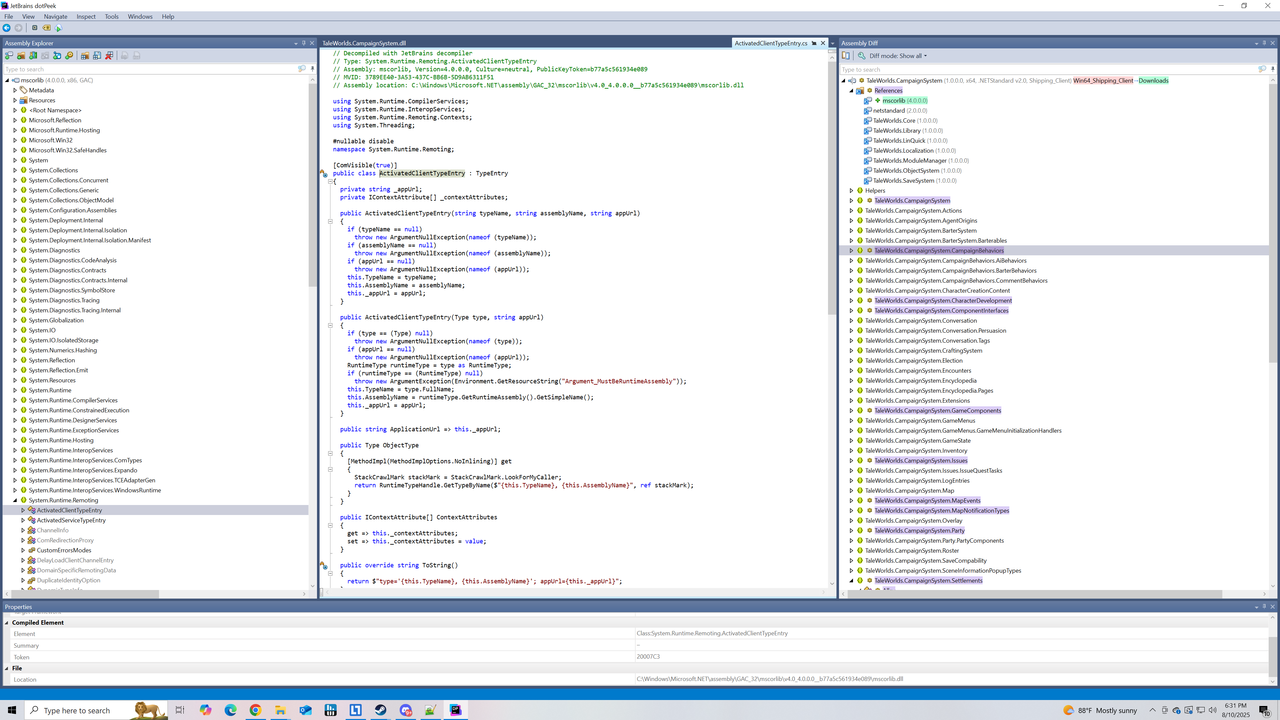Open the Inspect menu
The width and height of the screenshot is (1280, 720).
[86, 17]
